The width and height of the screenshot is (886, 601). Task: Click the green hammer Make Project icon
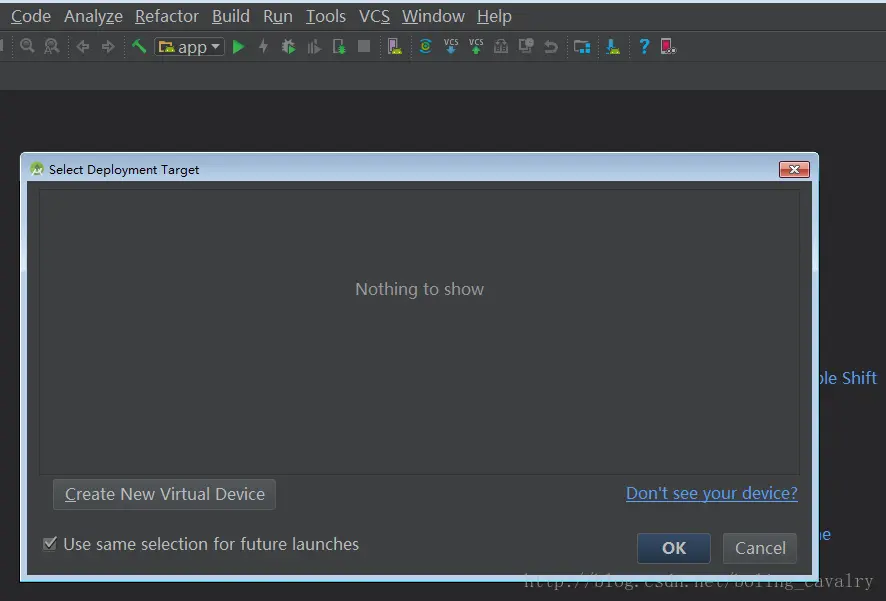pos(138,46)
